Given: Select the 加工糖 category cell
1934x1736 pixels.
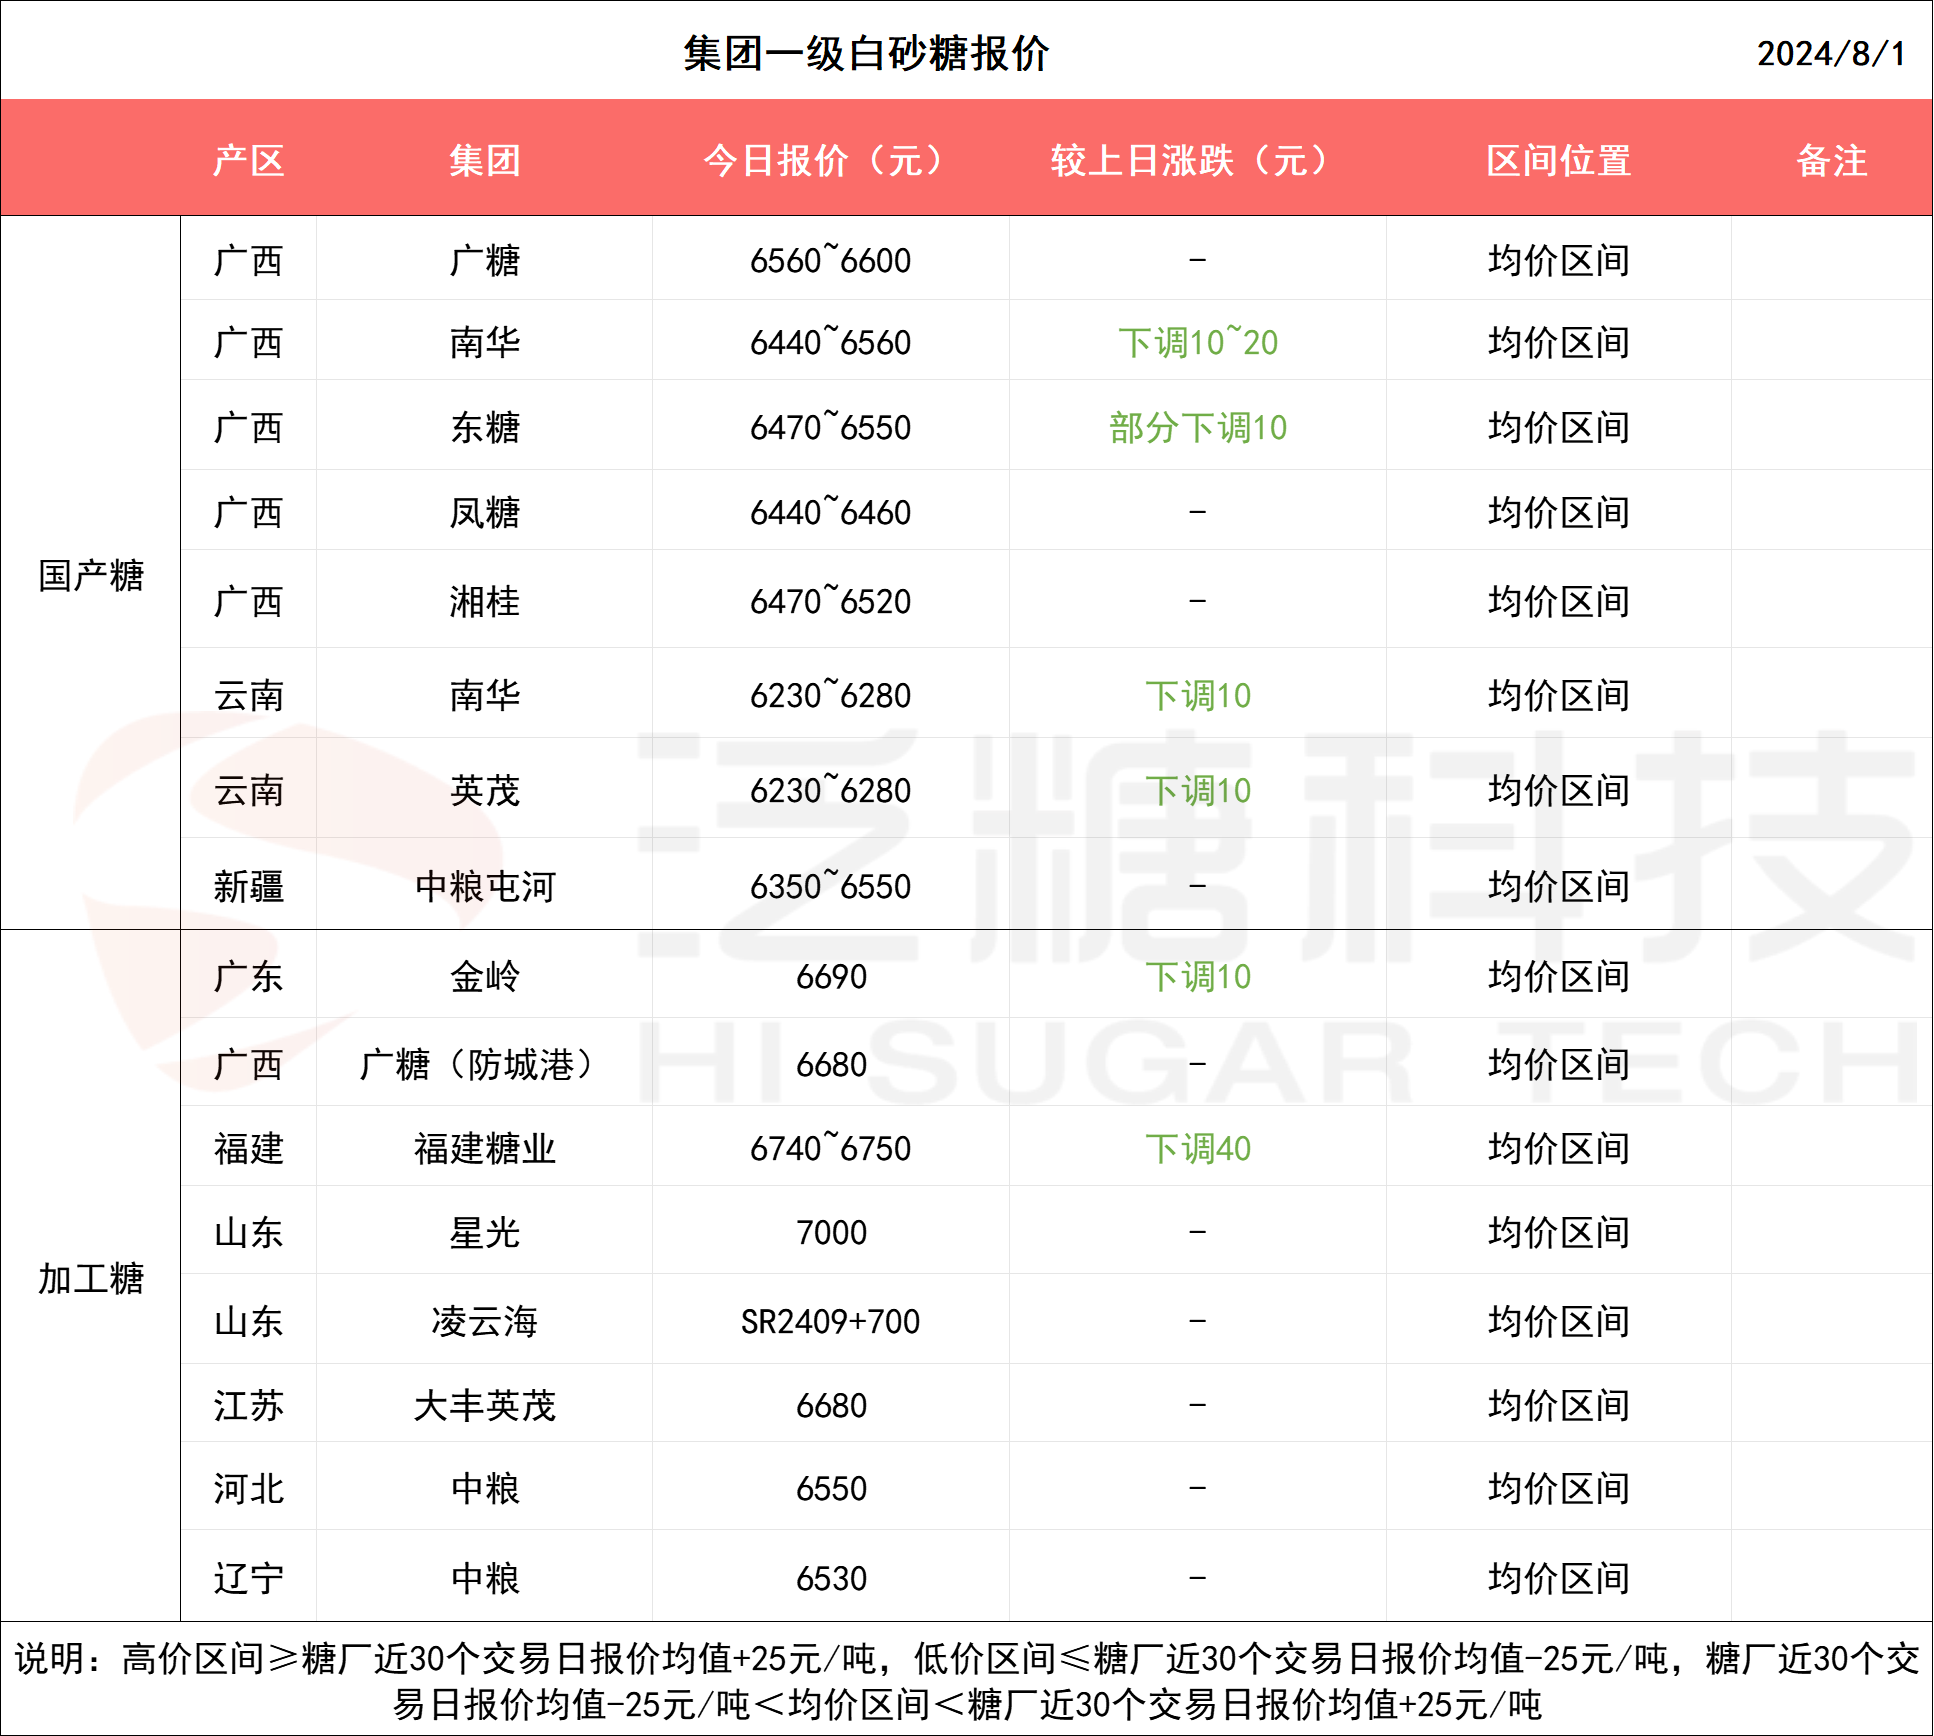Looking at the screenshot, I should (x=91, y=1278).
